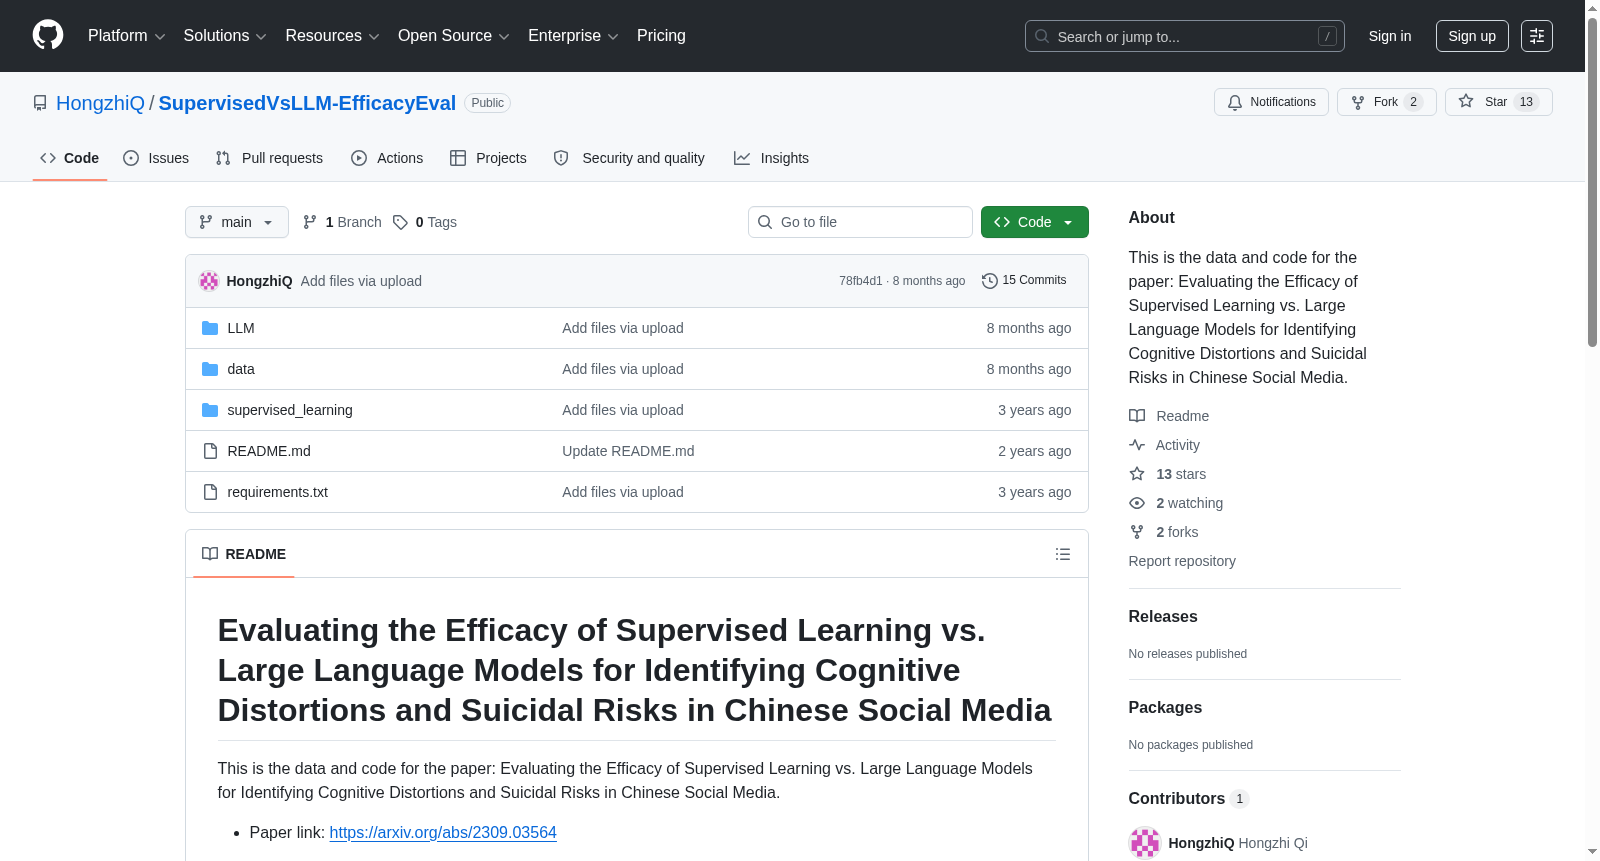Open the green Code dropdown button

point(1035,222)
